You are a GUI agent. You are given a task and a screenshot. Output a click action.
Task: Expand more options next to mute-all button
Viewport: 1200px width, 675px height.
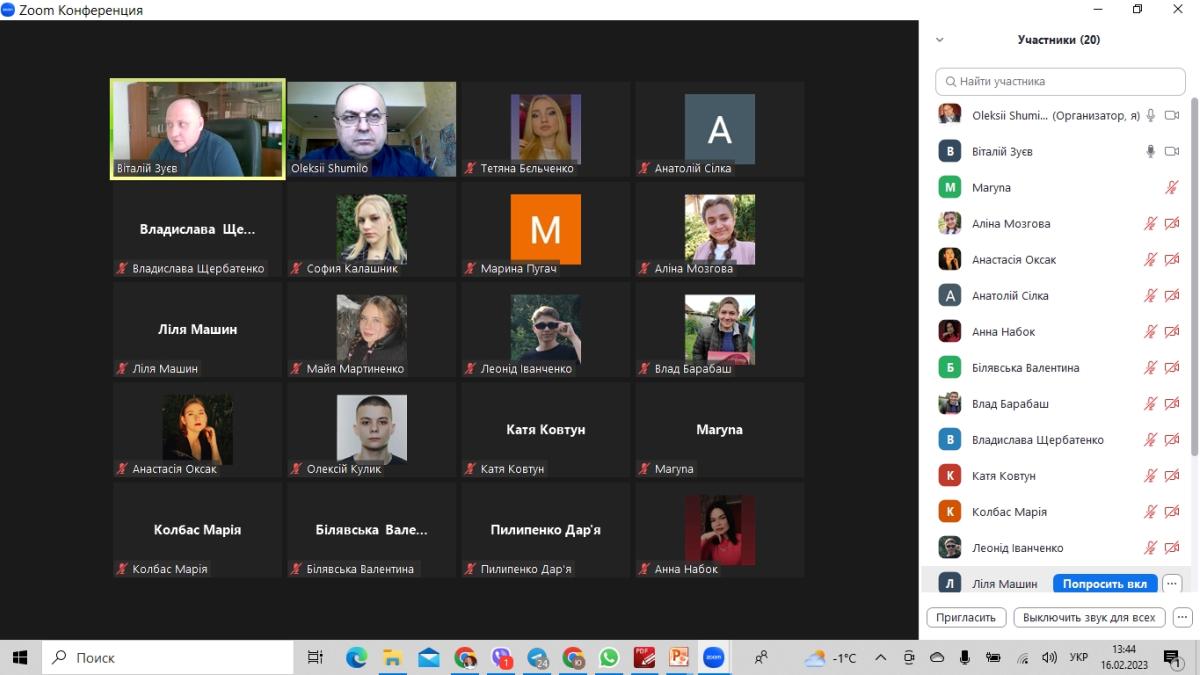[x=1181, y=617]
